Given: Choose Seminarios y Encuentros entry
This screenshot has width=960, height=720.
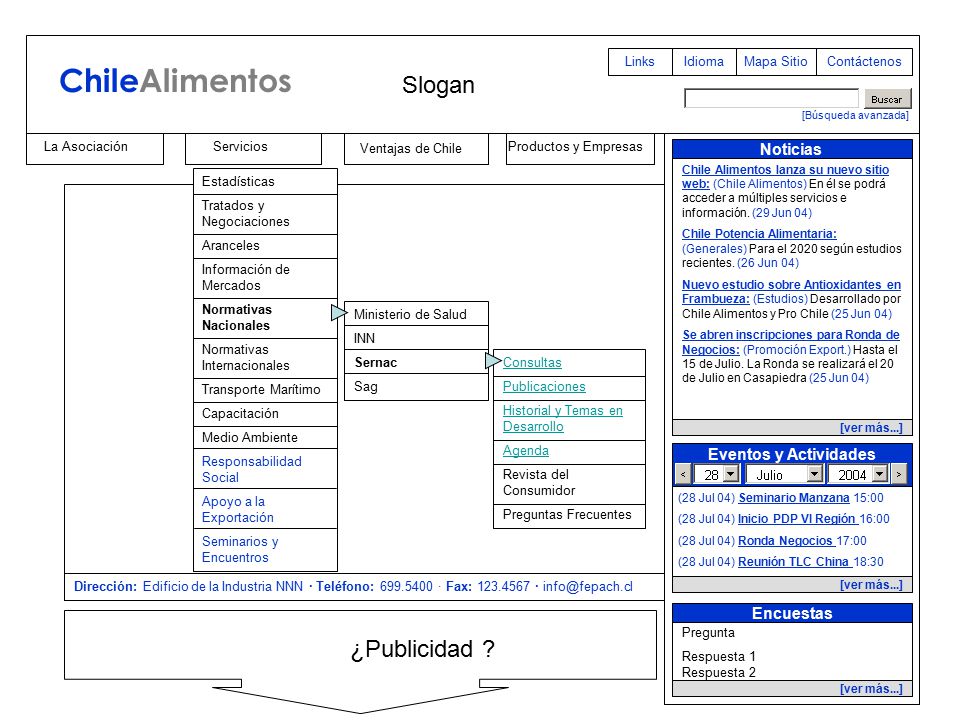Looking at the screenshot, I should pos(265,549).
